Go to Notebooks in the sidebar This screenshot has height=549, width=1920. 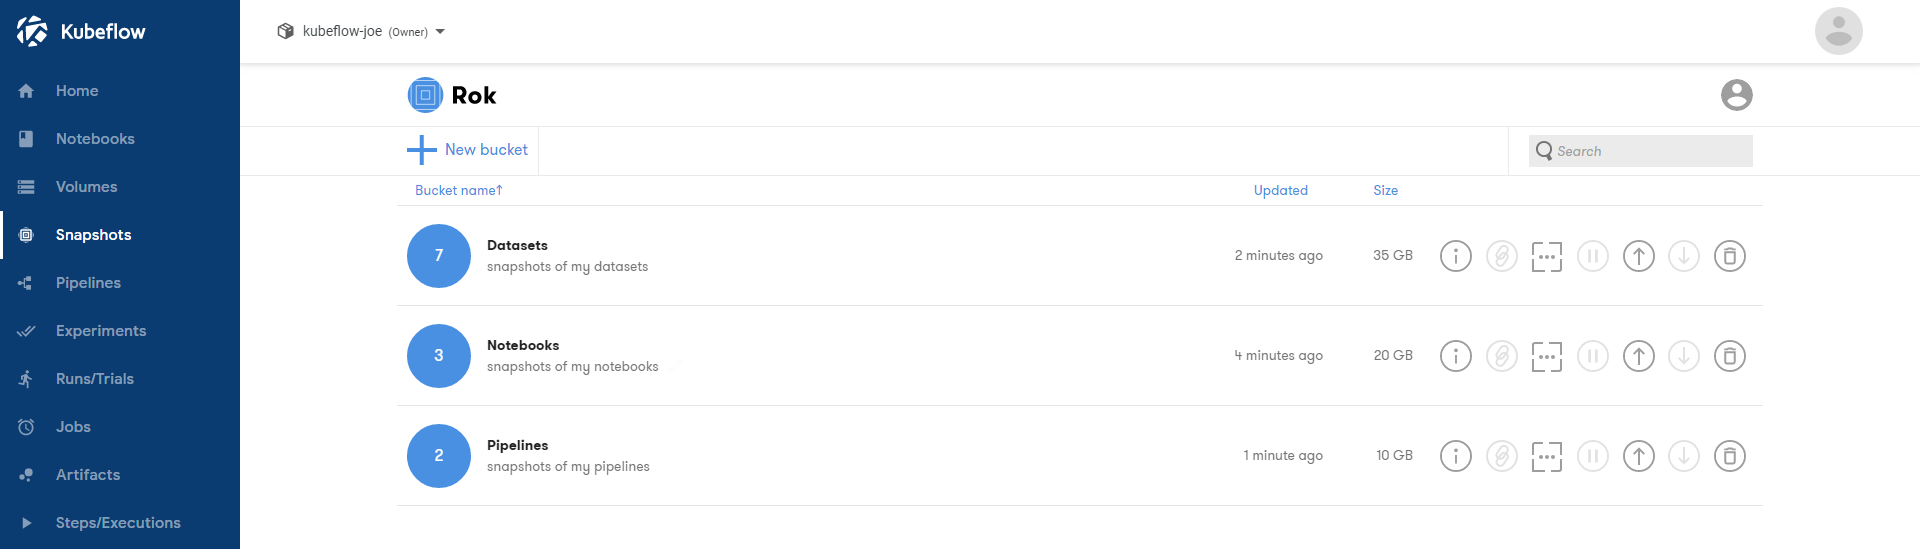95,139
